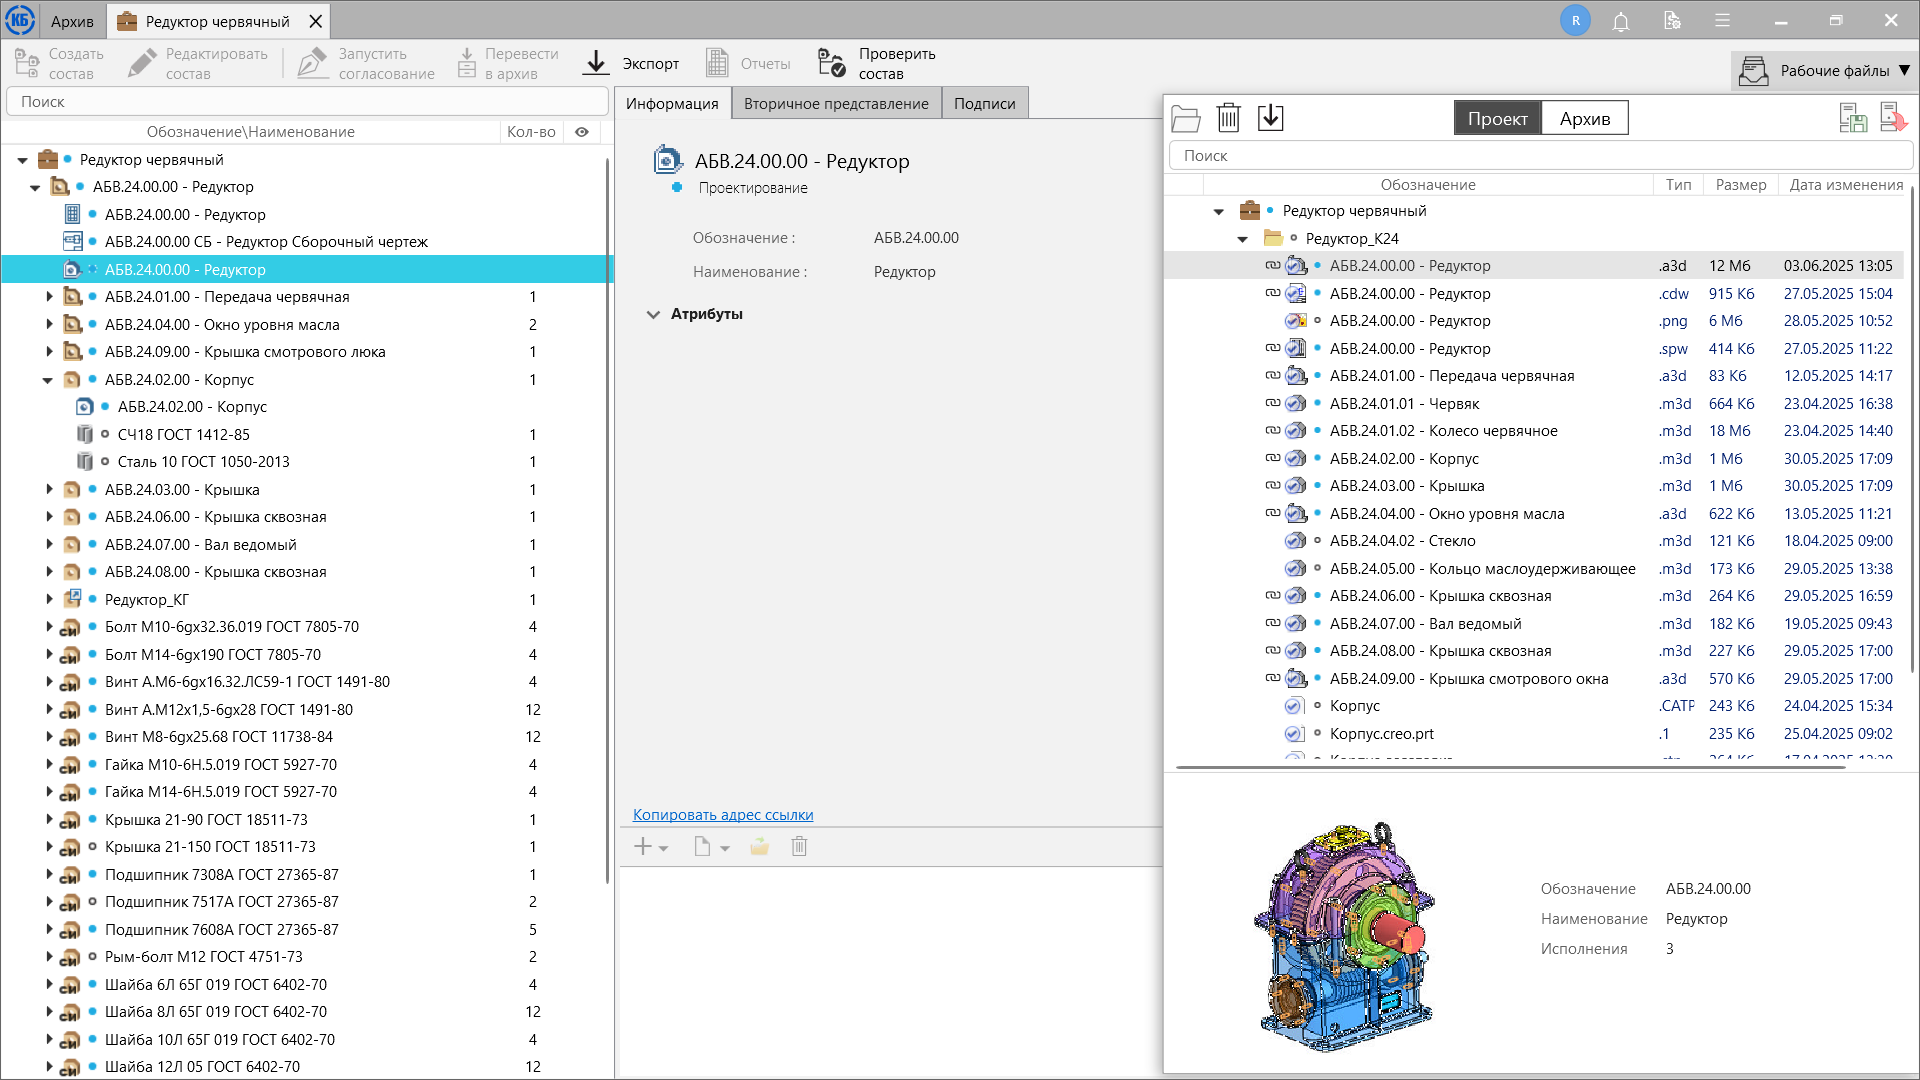
Task: Click the Копировать адрес ссылки link
Action: point(722,815)
